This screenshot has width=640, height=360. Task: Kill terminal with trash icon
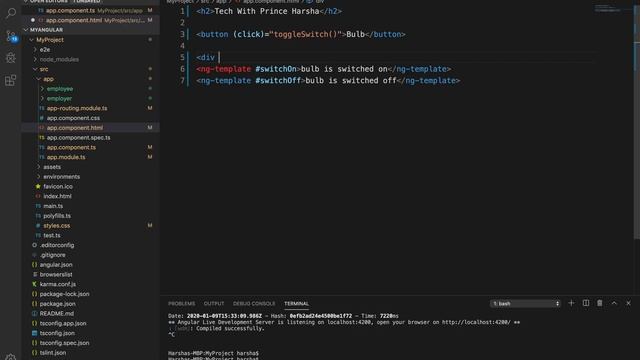(600, 303)
